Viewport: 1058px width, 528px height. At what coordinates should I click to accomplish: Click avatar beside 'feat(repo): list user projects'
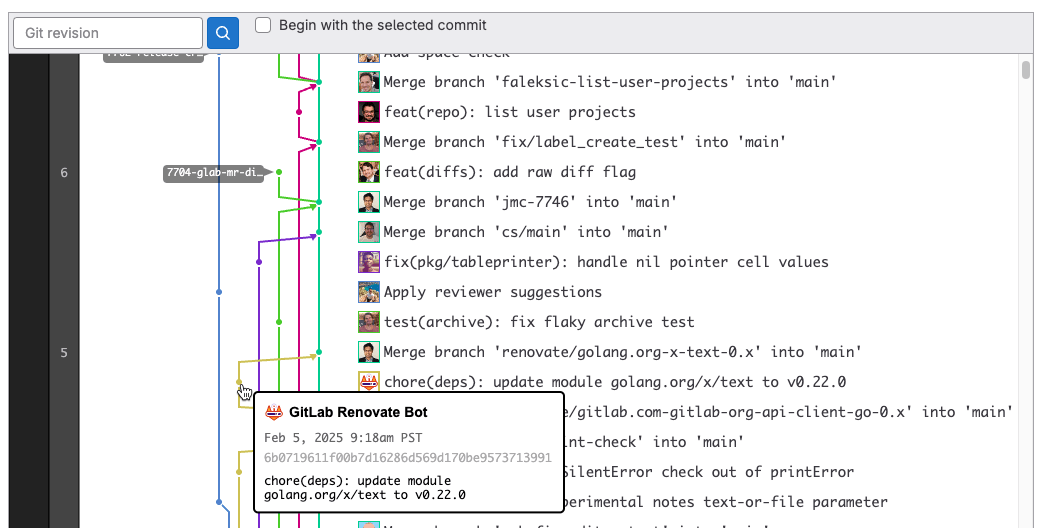pos(368,112)
